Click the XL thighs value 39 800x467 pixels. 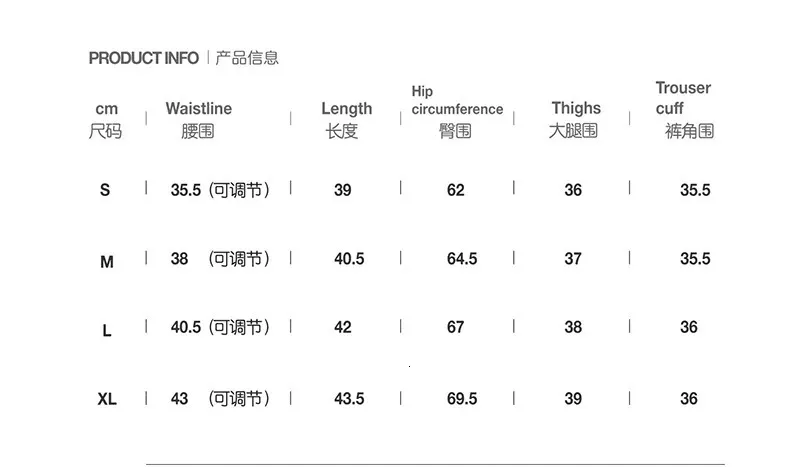point(573,398)
